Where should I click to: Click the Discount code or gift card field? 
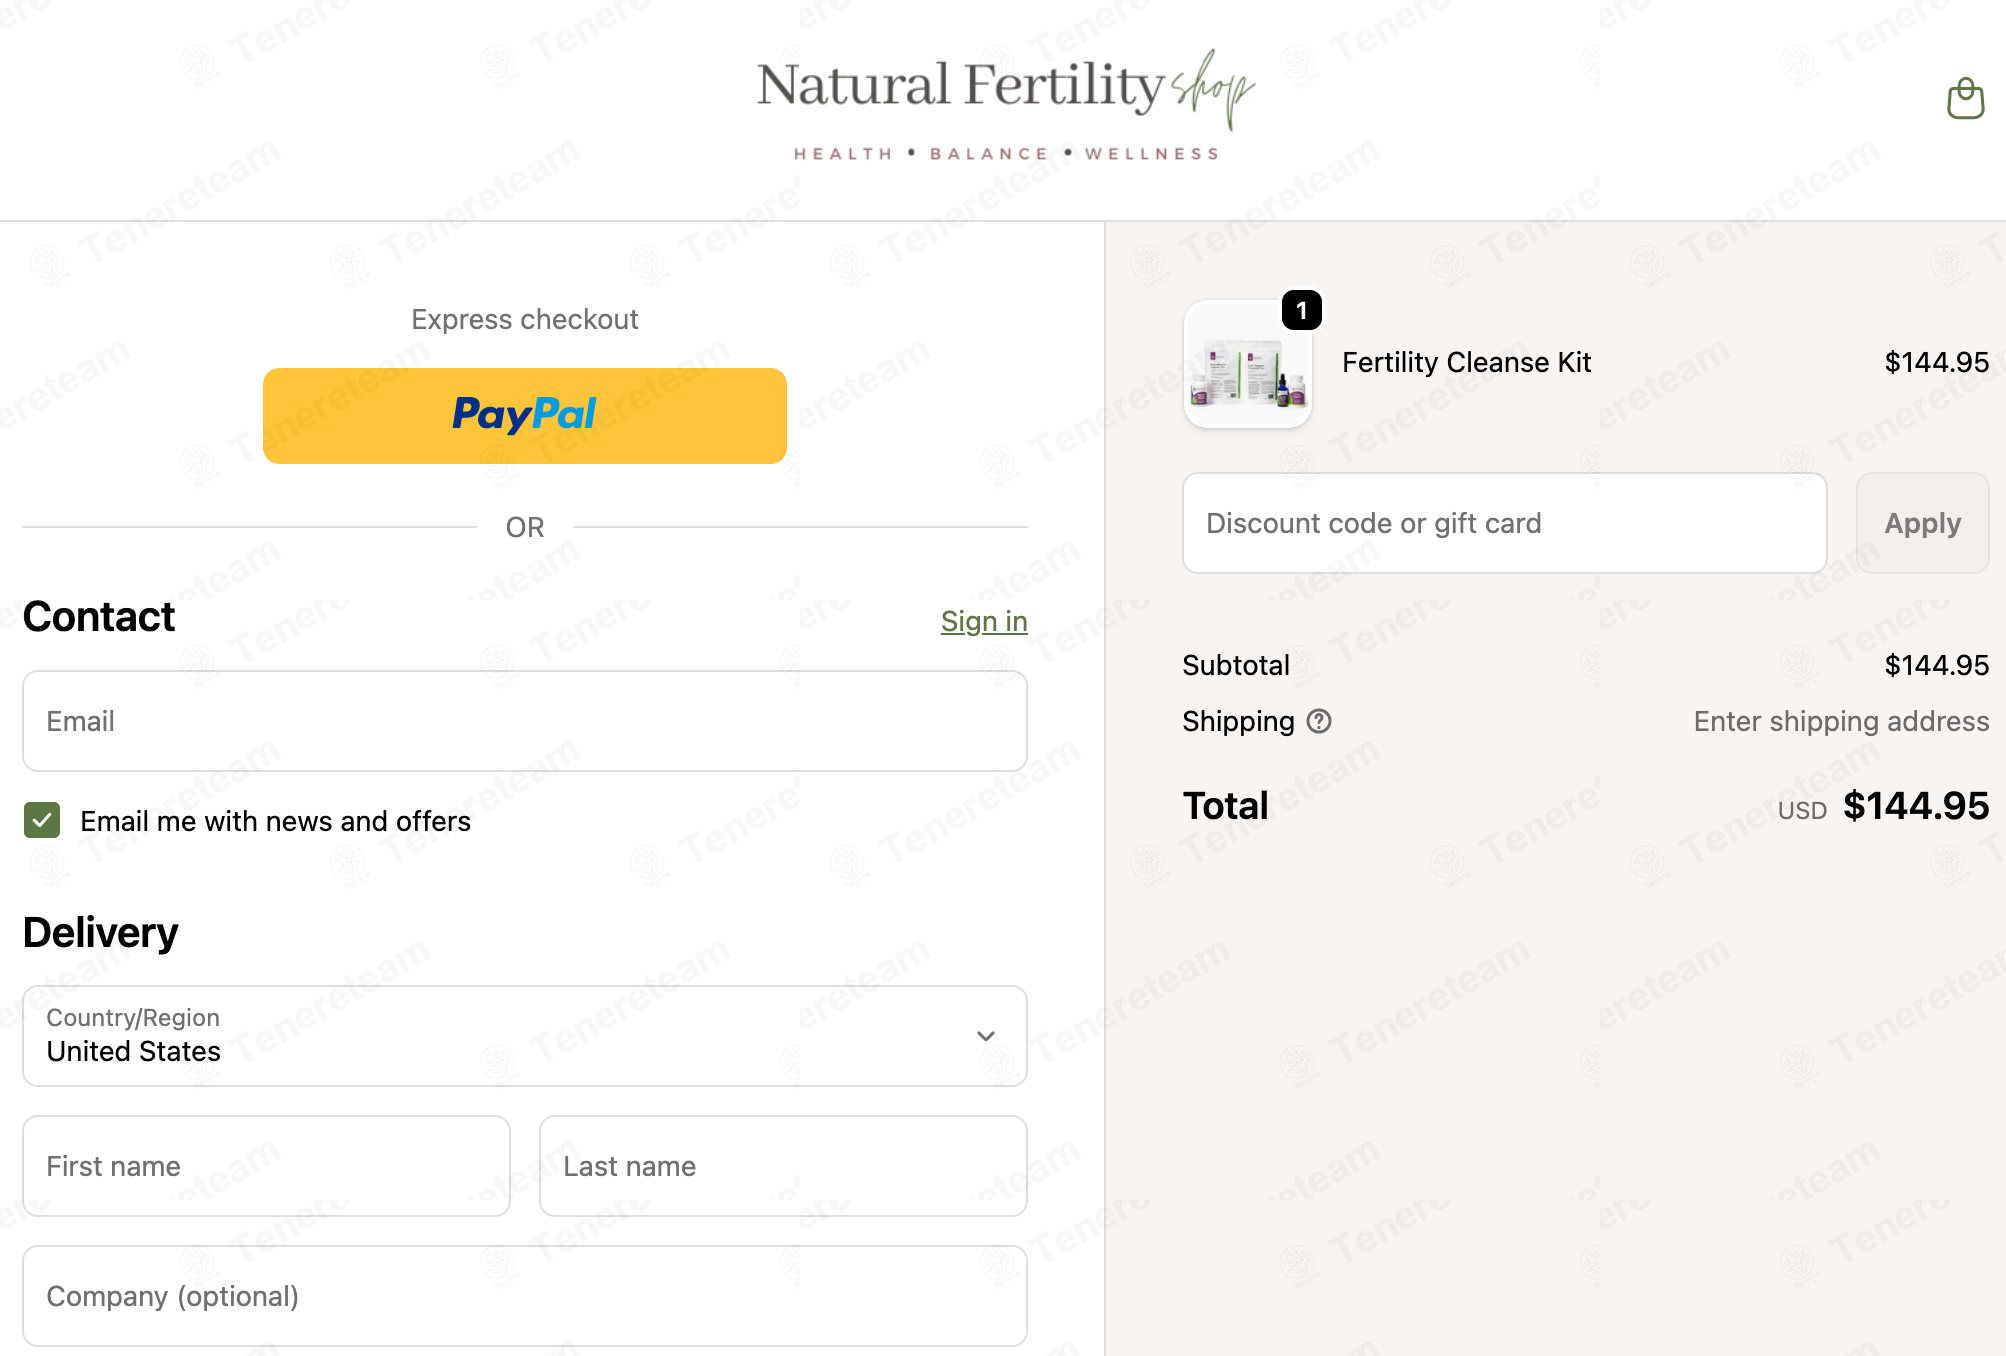[1504, 523]
